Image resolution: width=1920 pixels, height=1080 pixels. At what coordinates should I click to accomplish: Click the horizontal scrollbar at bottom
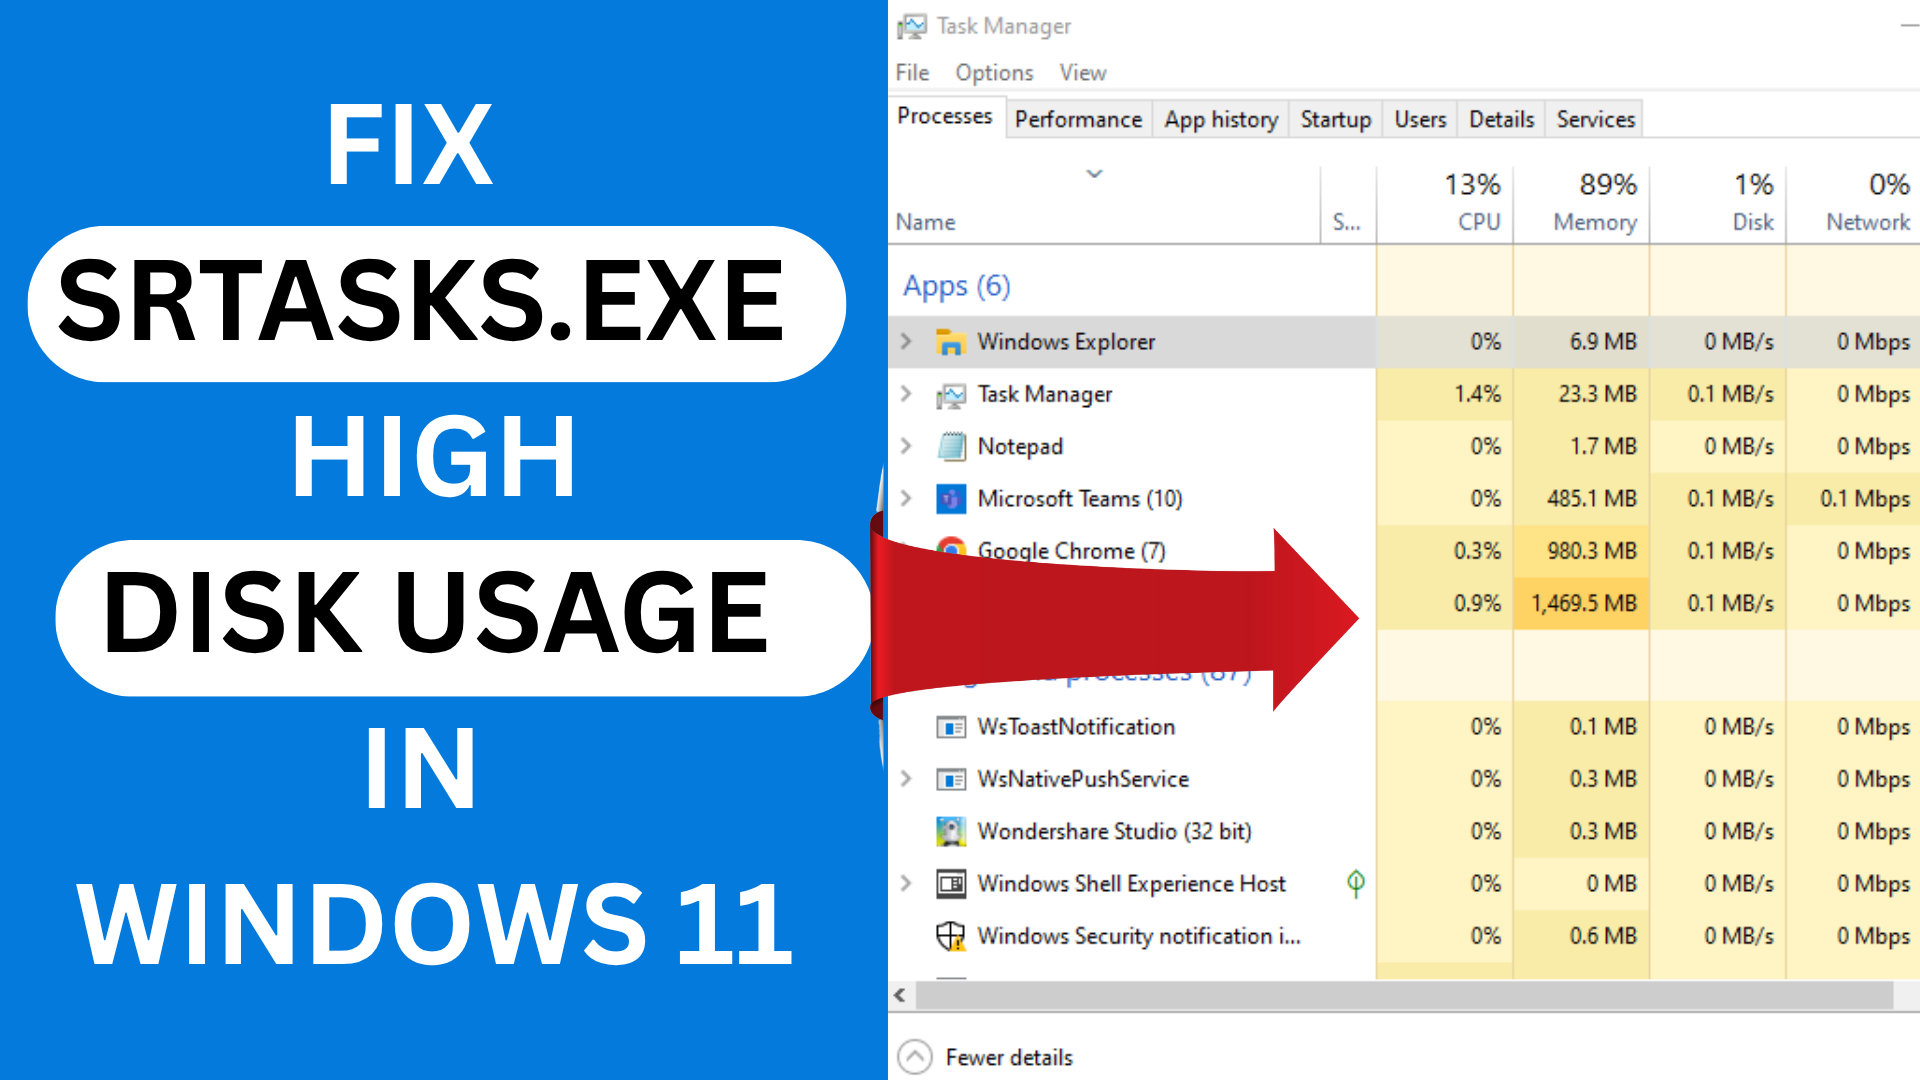pos(1400,996)
